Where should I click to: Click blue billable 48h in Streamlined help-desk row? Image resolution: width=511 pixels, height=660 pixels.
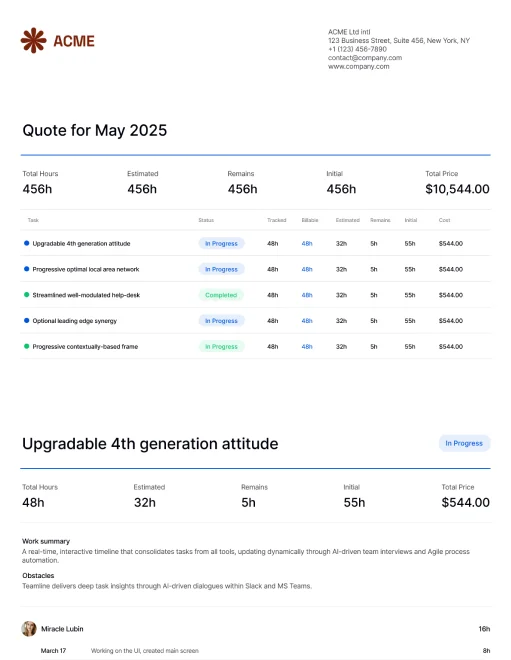pyautogui.click(x=307, y=295)
